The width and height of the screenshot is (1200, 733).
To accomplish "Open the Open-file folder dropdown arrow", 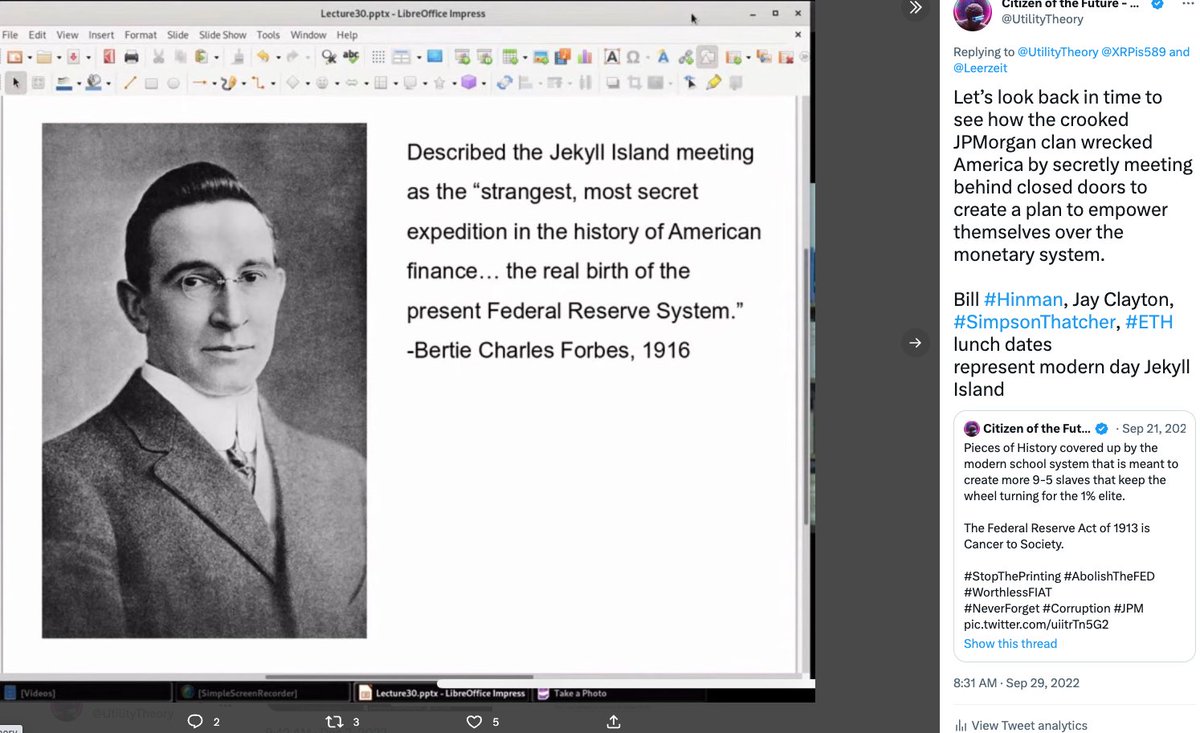I will coord(59,57).
